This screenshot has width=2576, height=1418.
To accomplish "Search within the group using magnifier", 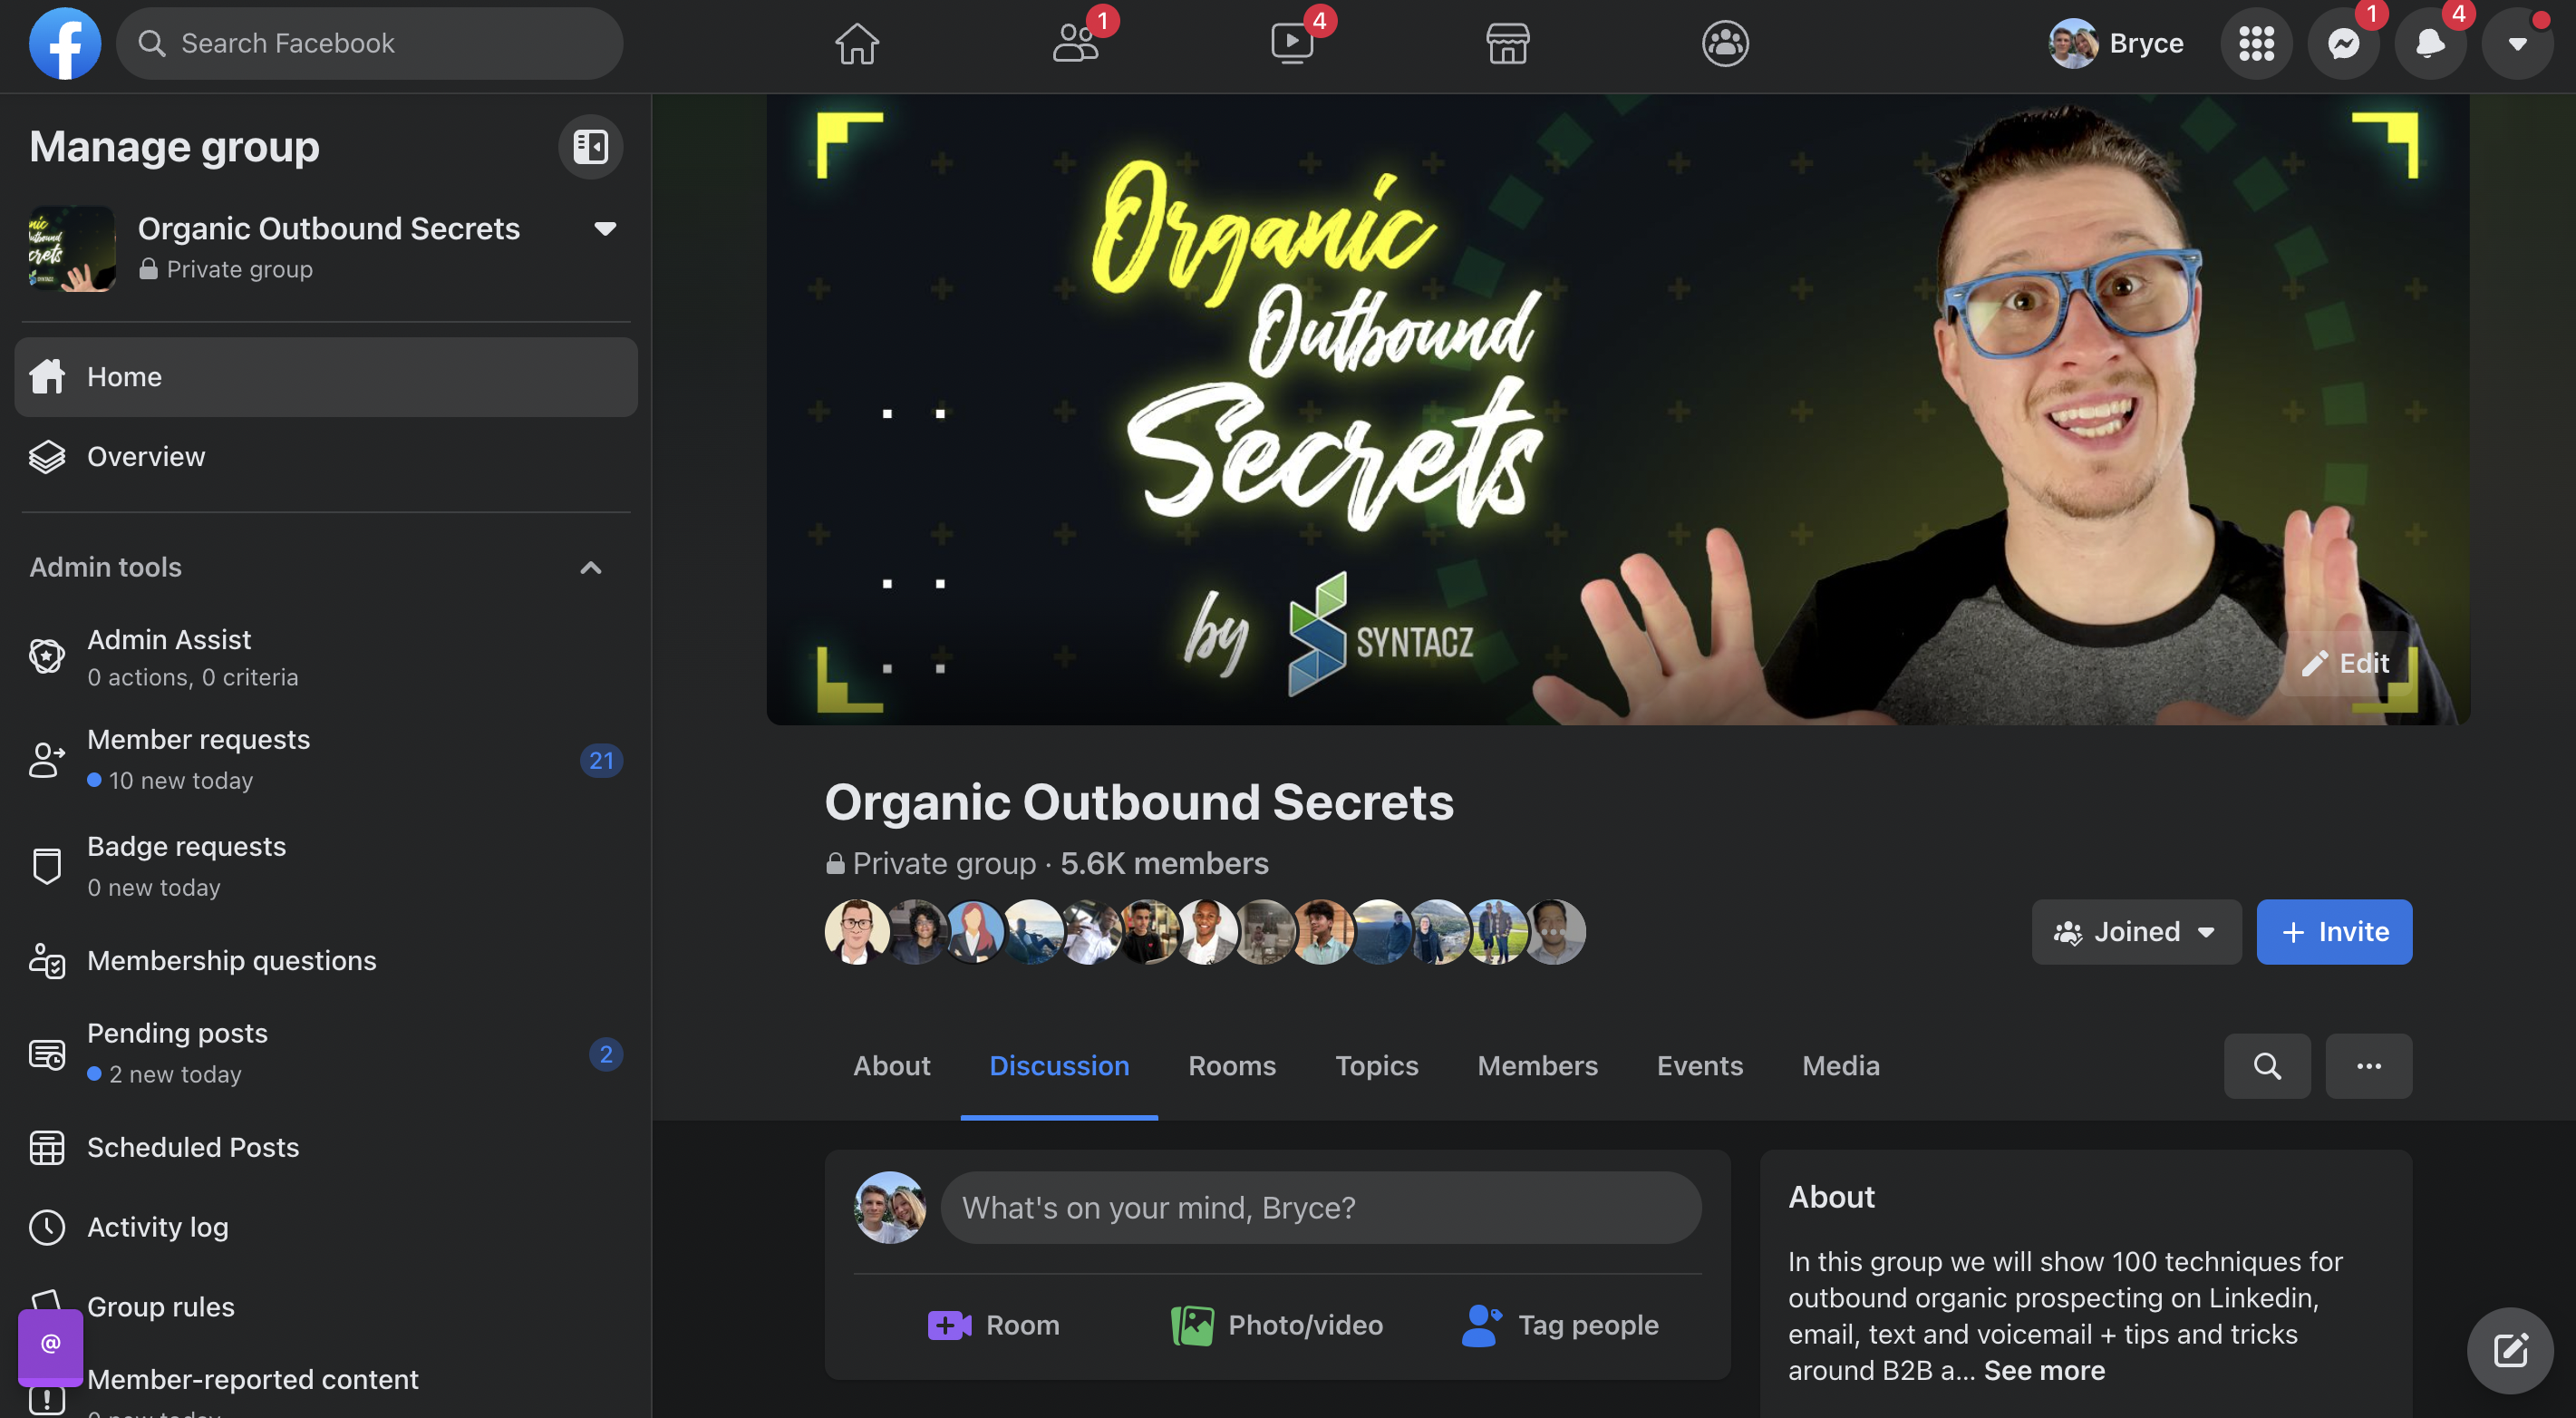I will click(x=2267, y=1066).
